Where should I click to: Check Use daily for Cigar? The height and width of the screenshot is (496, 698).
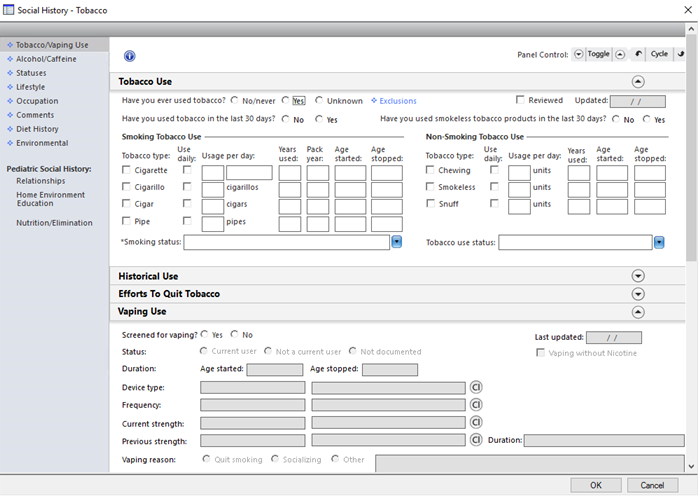187,203
